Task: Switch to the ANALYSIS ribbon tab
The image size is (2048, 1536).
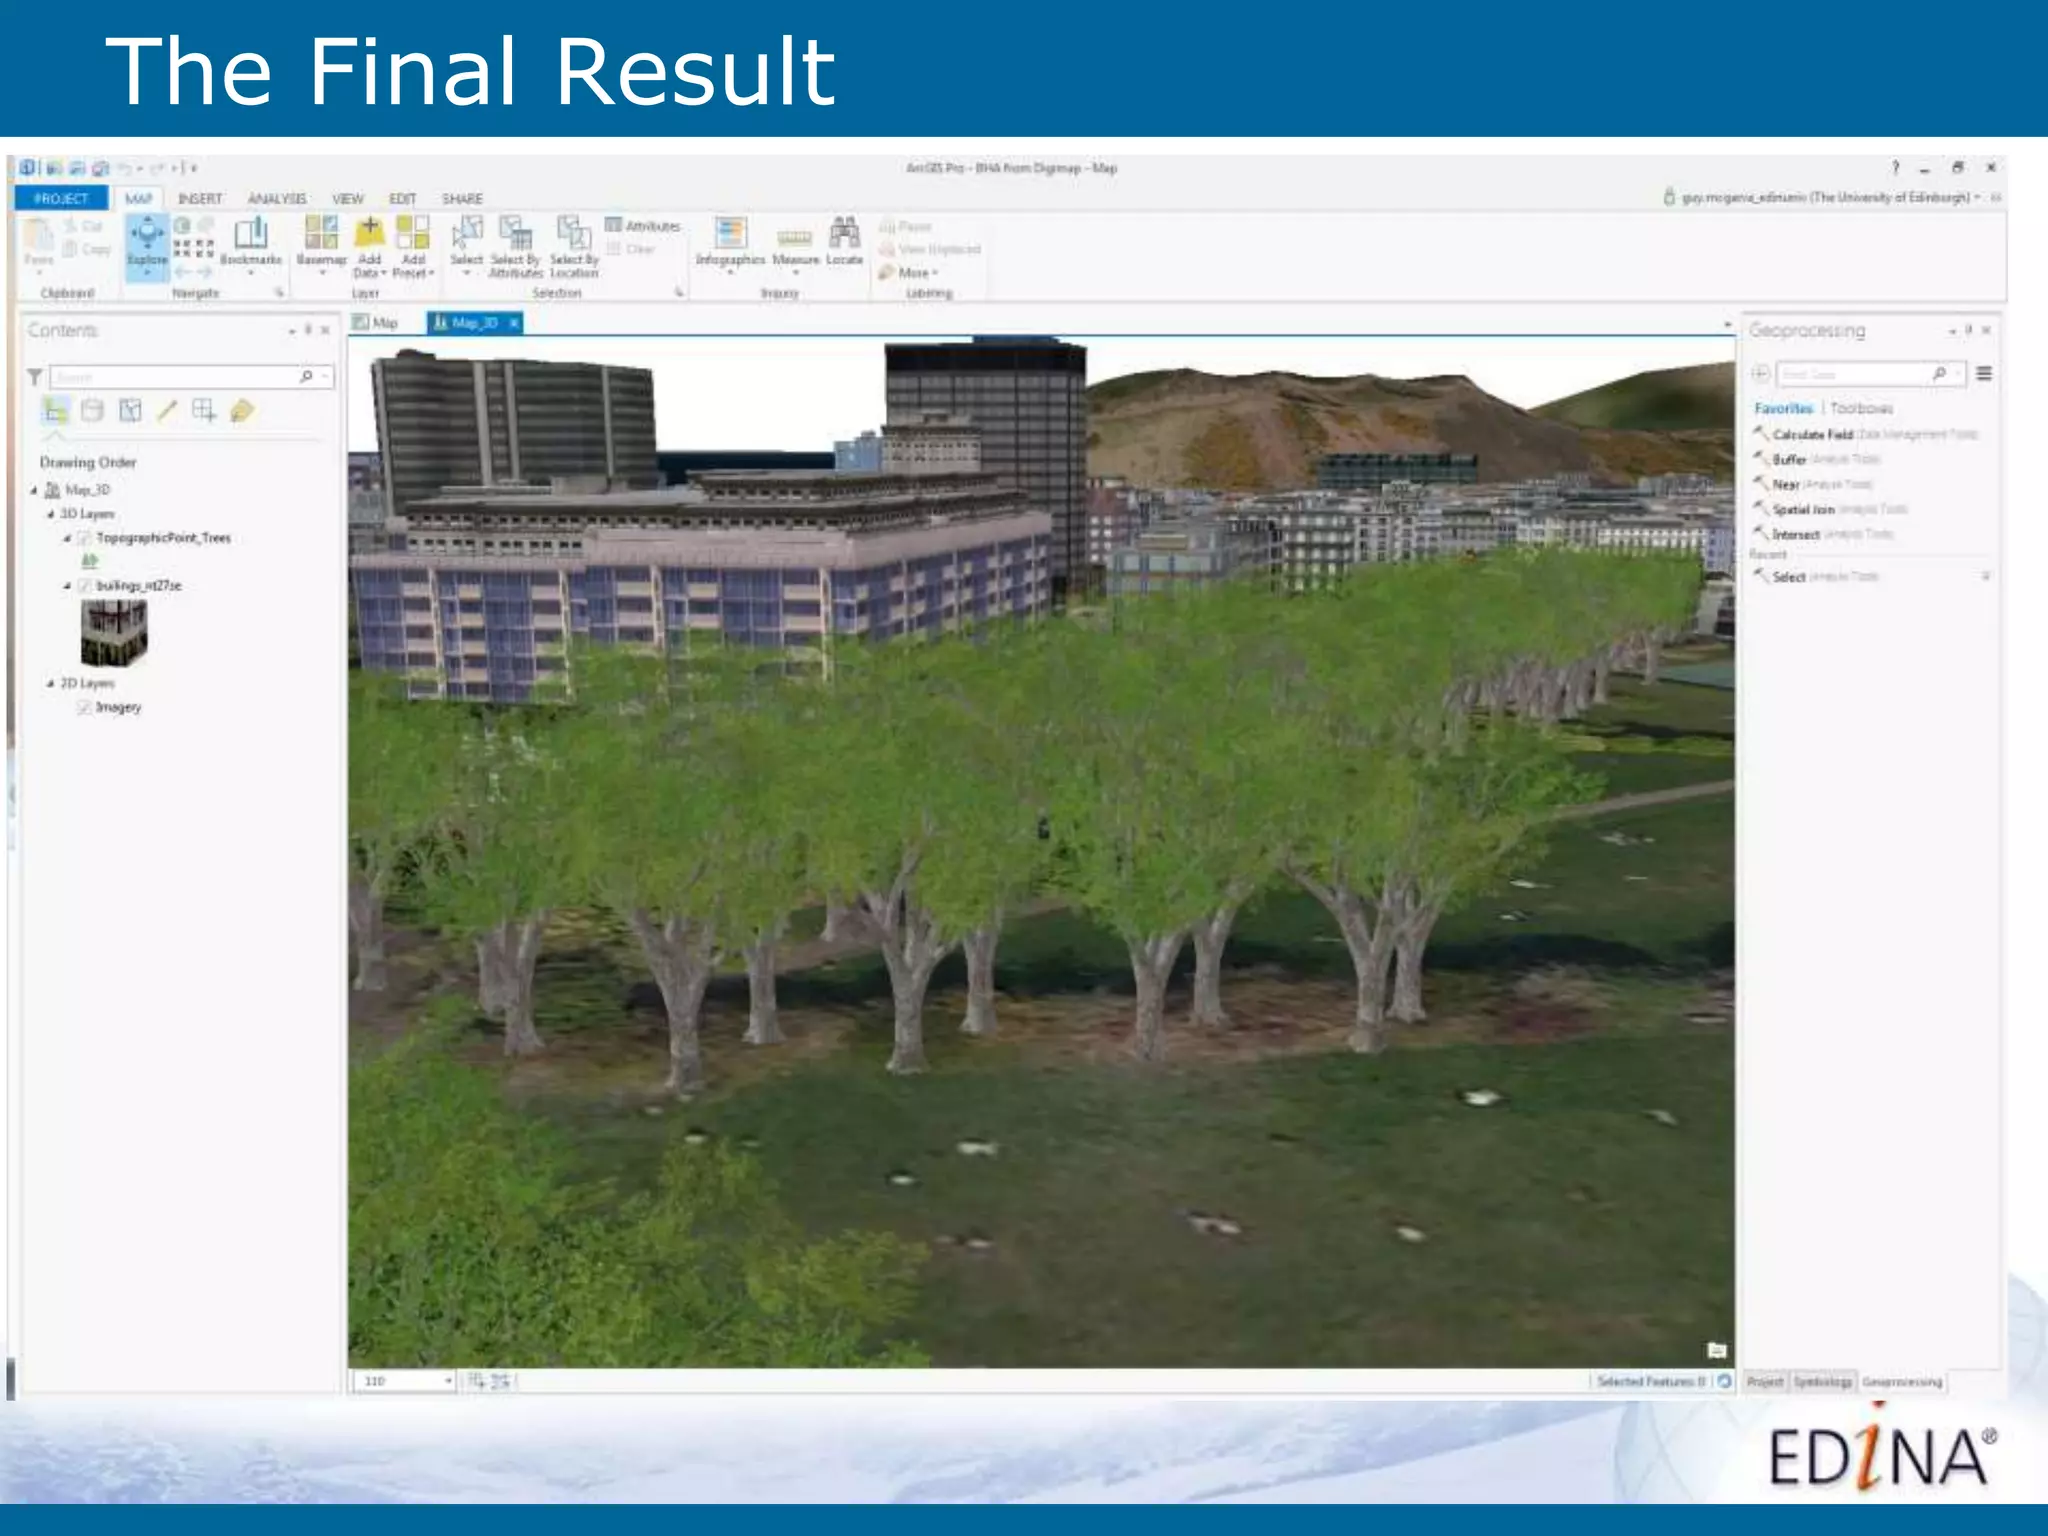Action: coord(277,199)
